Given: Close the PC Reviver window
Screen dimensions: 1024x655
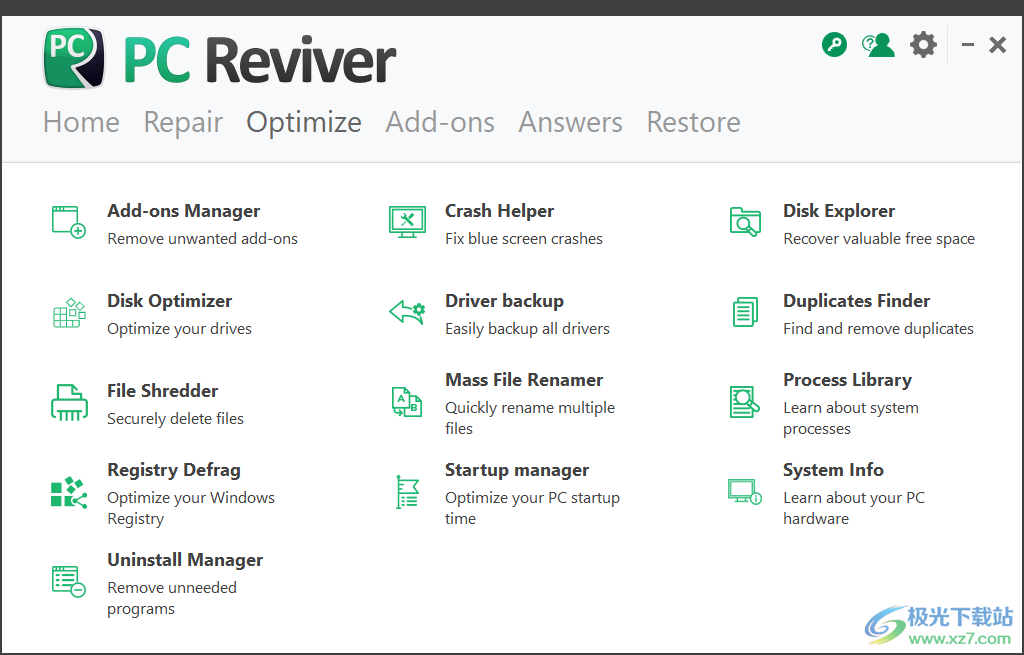Looking at the screenshot, I should coord(997,45).
